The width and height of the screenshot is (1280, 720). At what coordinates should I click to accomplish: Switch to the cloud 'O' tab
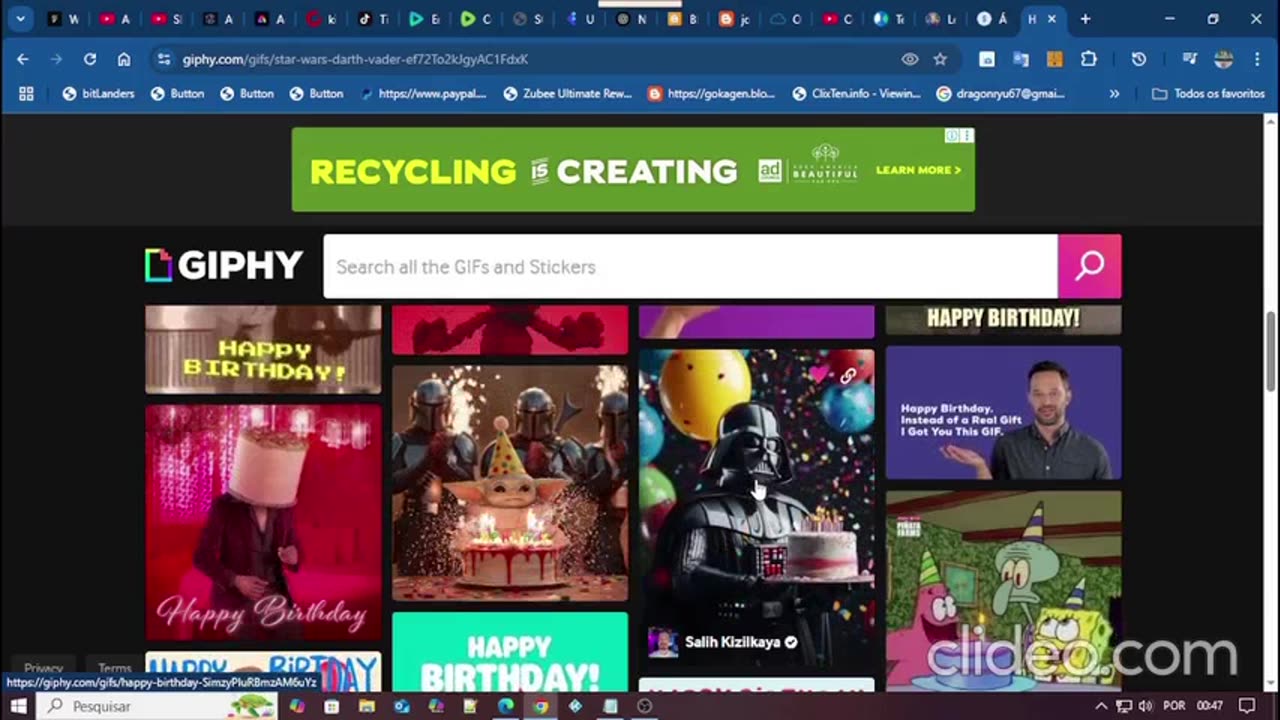[787, 18]
